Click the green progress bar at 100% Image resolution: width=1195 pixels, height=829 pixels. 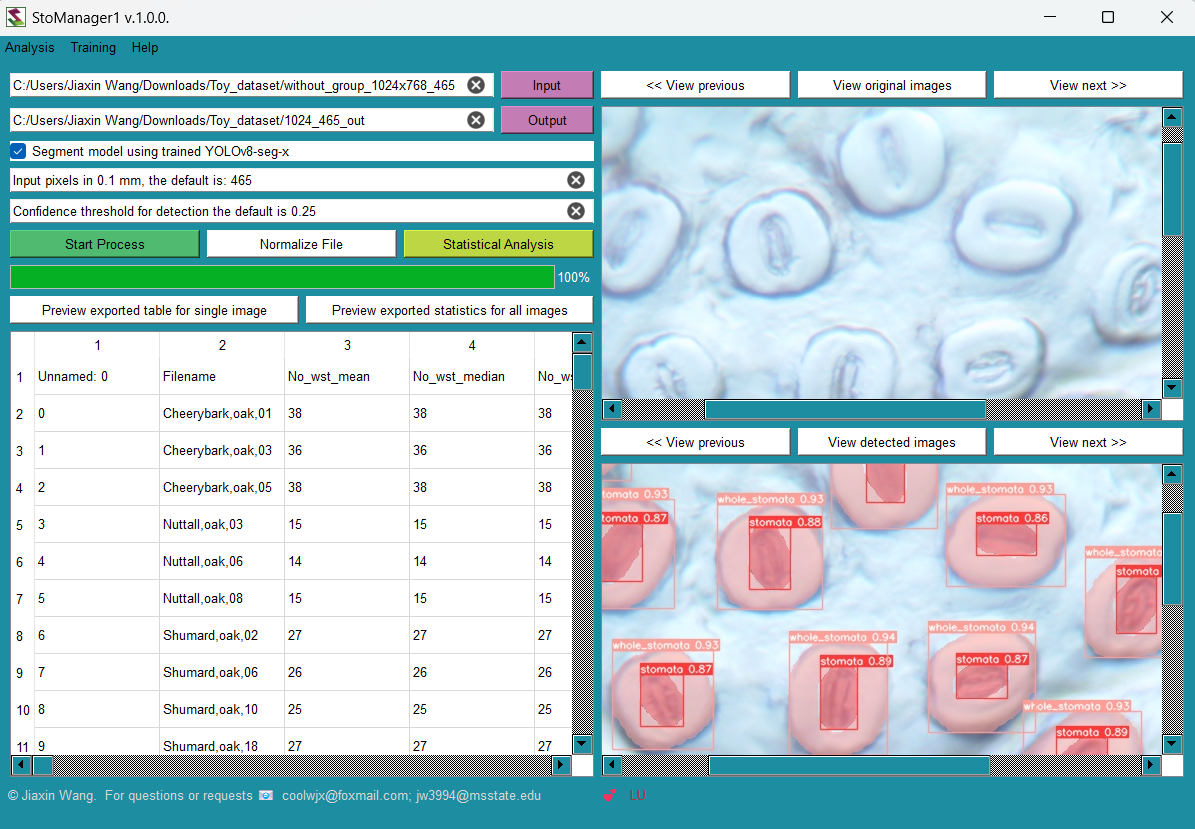[x=280, y=277]
